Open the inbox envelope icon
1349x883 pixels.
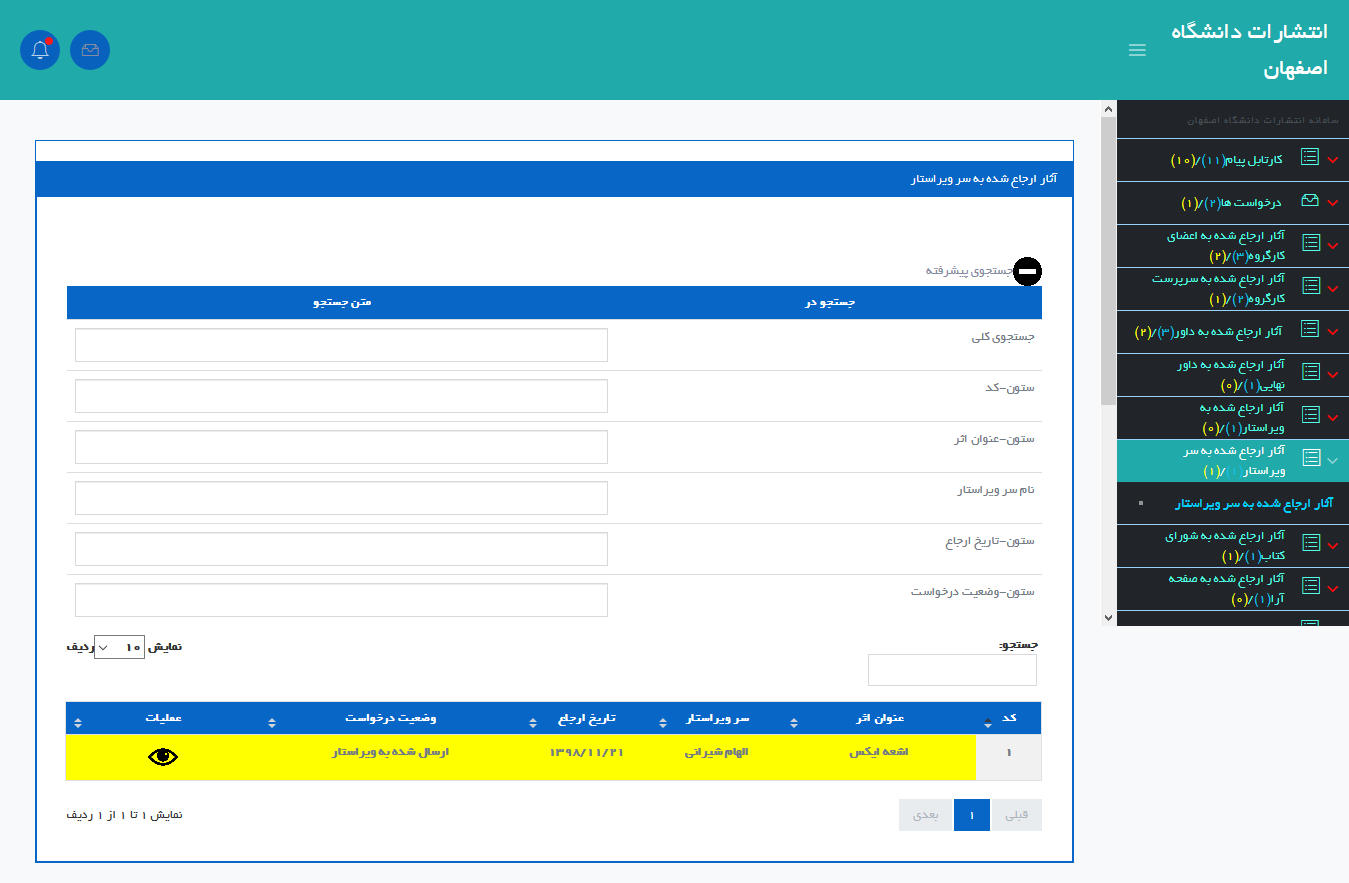(x=90, y=50)
